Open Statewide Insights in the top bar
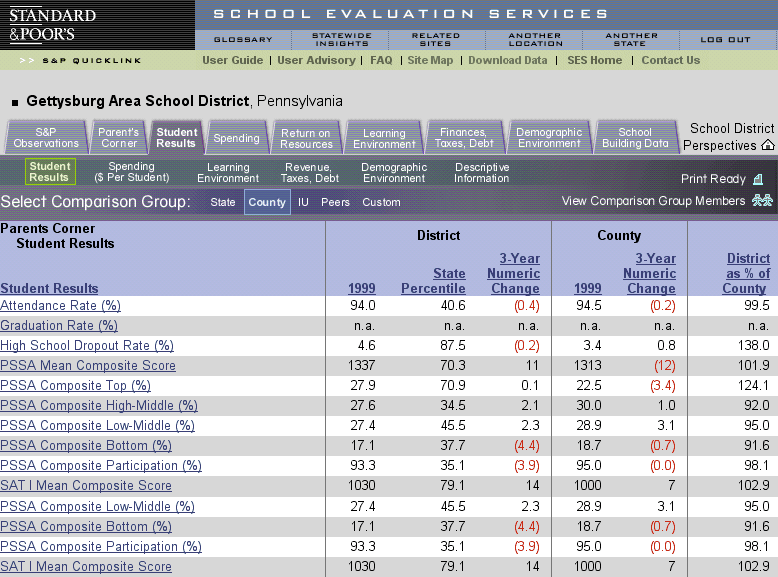Viewport: 778px width, 577px height. (x=341, y=40)
